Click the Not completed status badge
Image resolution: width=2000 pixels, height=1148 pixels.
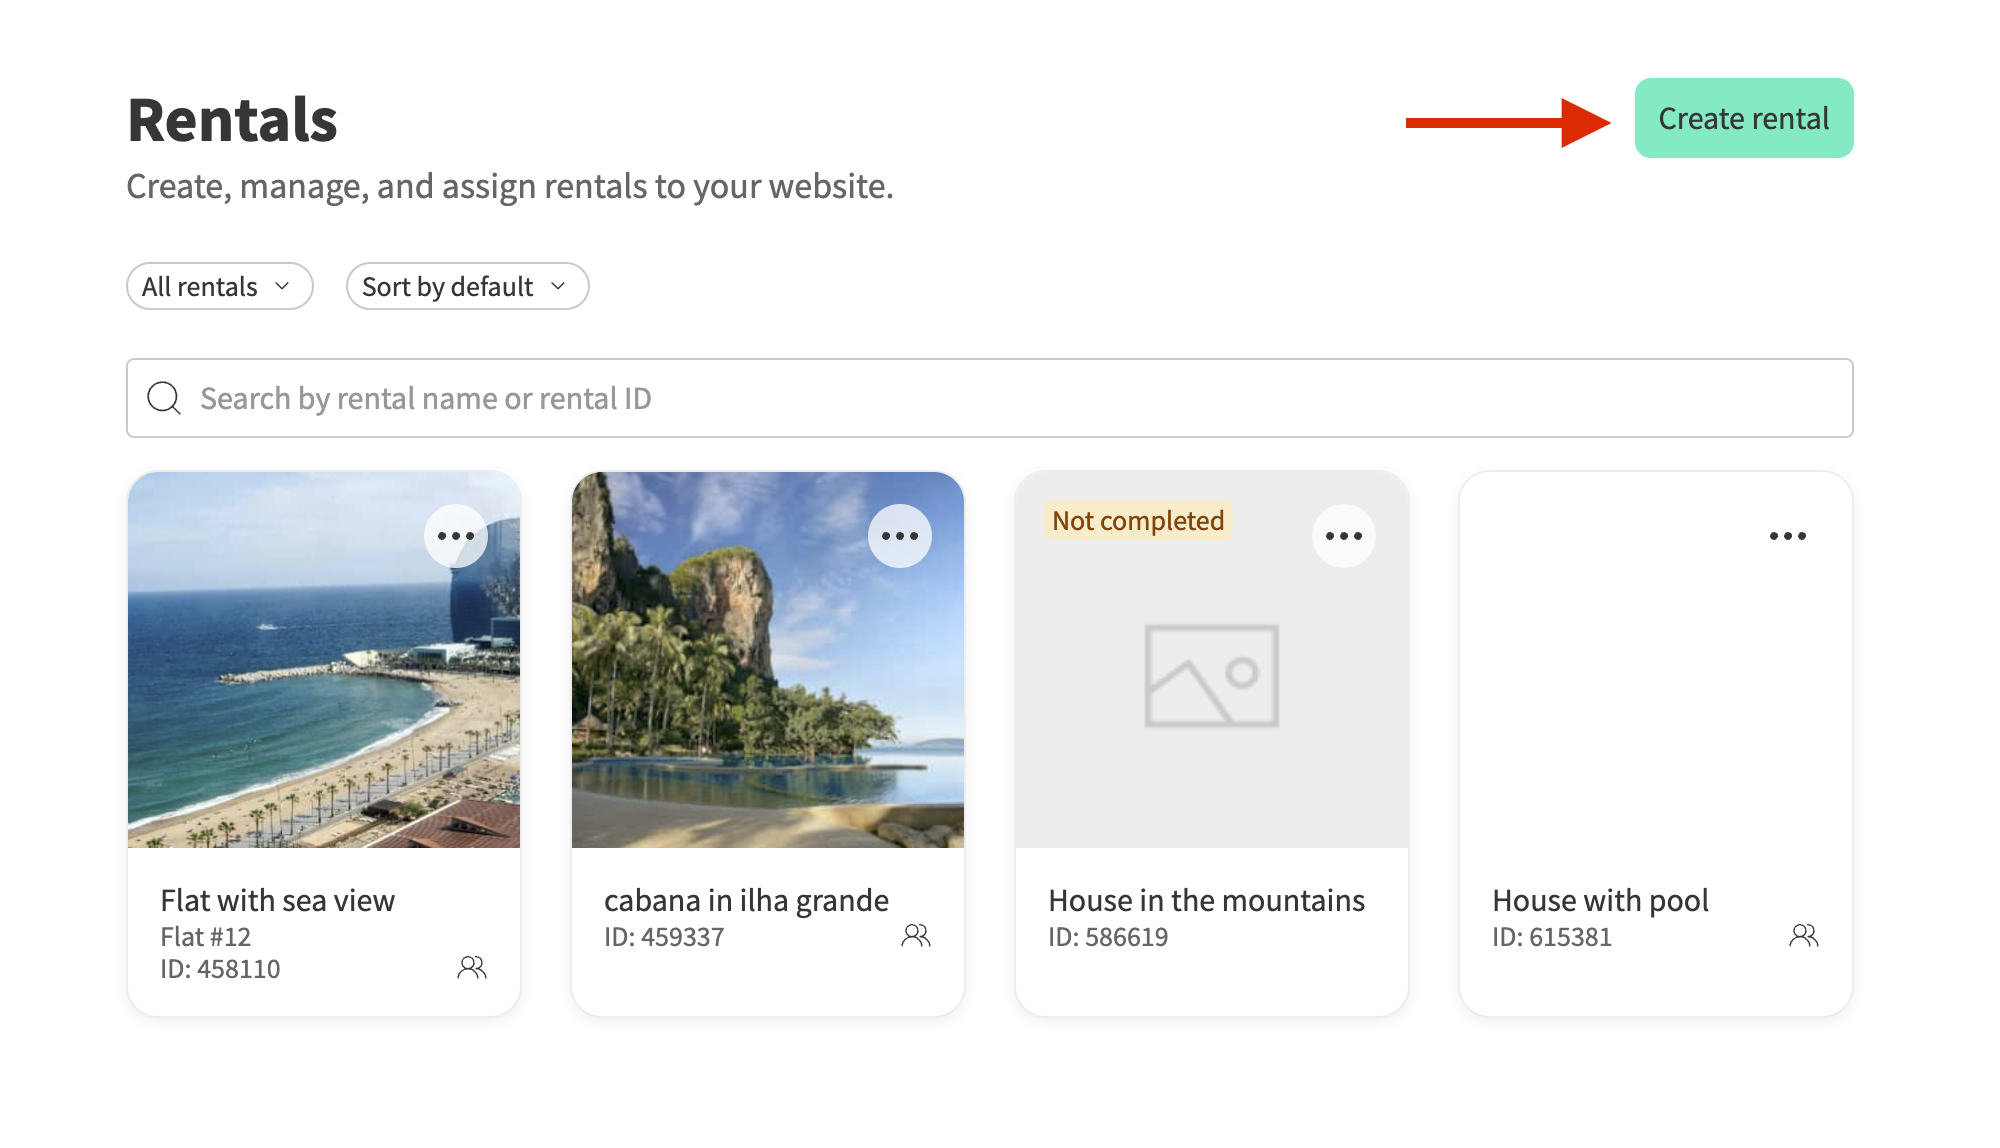(1138, 520)
